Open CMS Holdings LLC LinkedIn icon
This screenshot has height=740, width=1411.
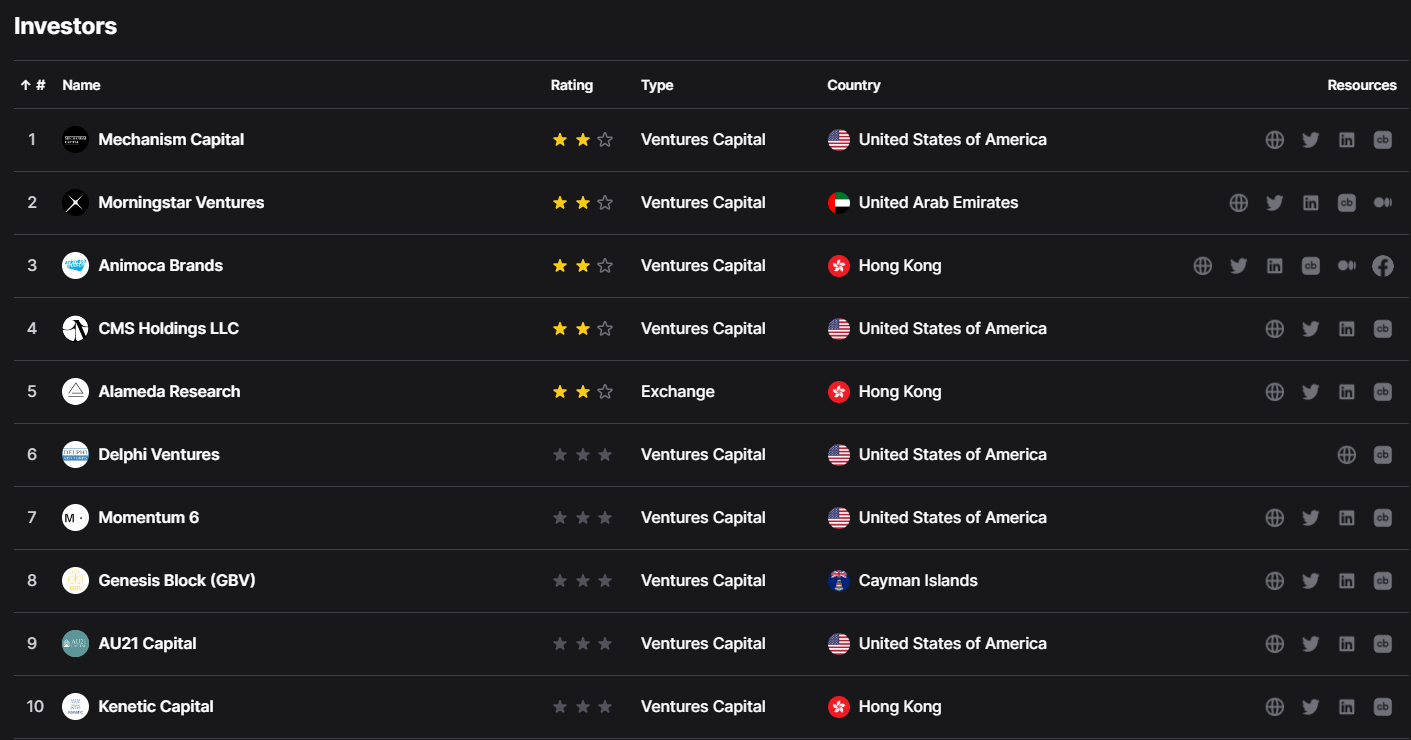[x=1346, y=329]
